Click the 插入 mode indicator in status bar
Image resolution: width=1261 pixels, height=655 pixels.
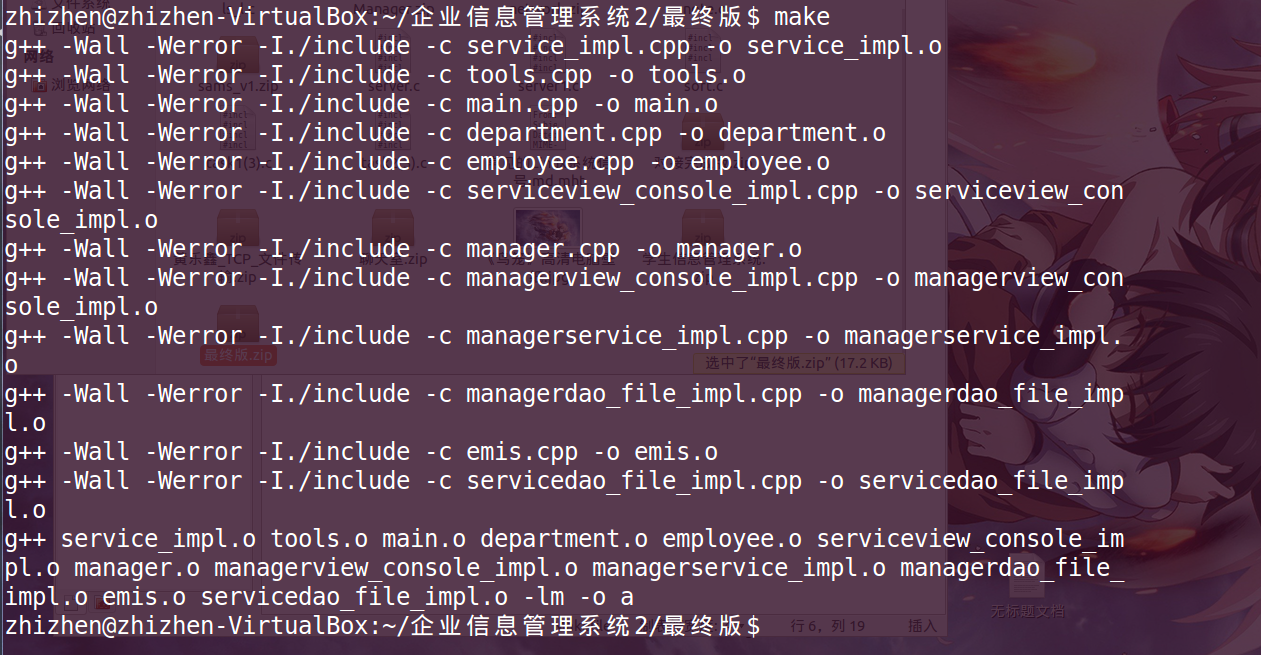922,626
